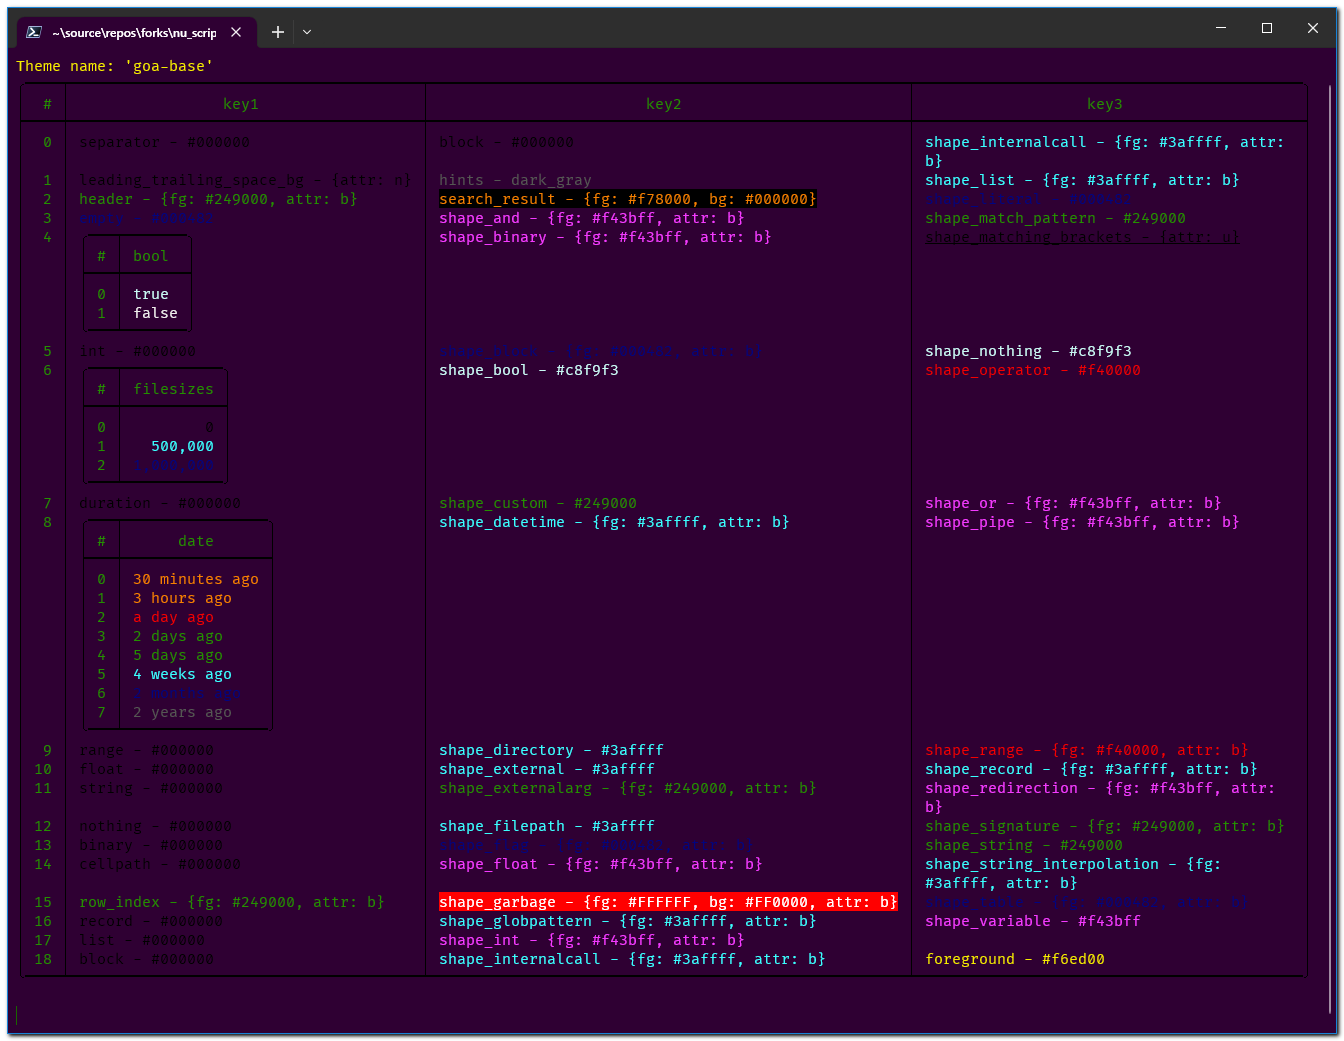Click the 'a day ago' date row
Image resolution: width=1344 pixels, height=1041 pixels.
pyautogui.click(x=173, y=617)
